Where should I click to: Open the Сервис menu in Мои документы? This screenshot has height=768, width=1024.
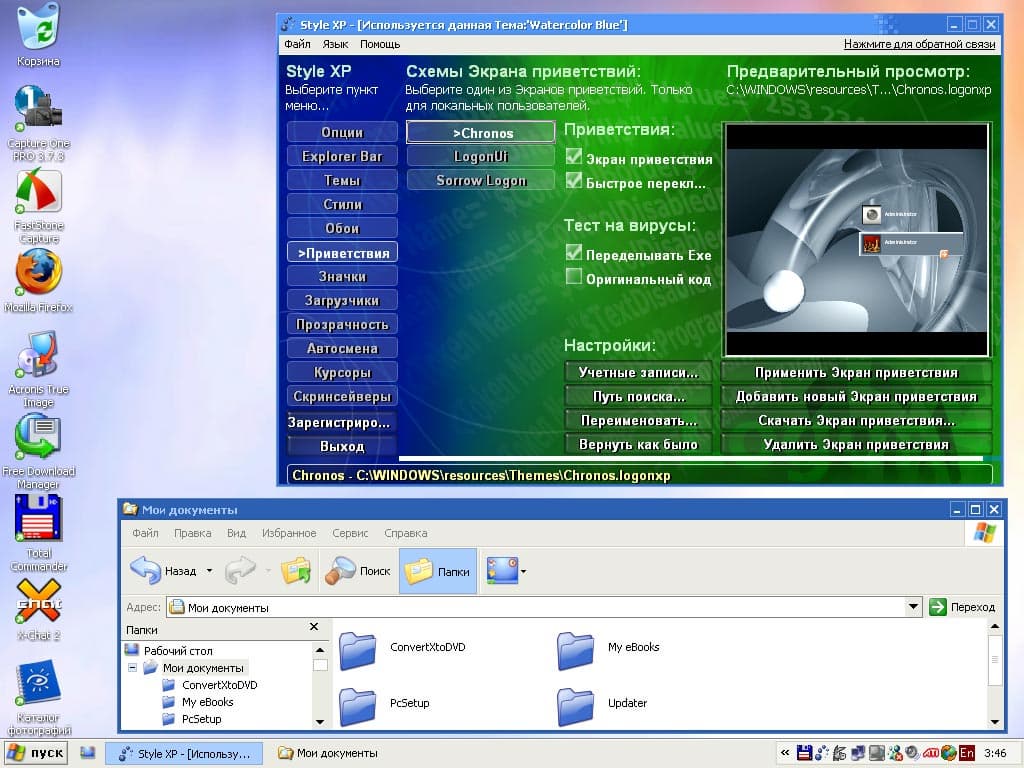(x=350, y=533)
